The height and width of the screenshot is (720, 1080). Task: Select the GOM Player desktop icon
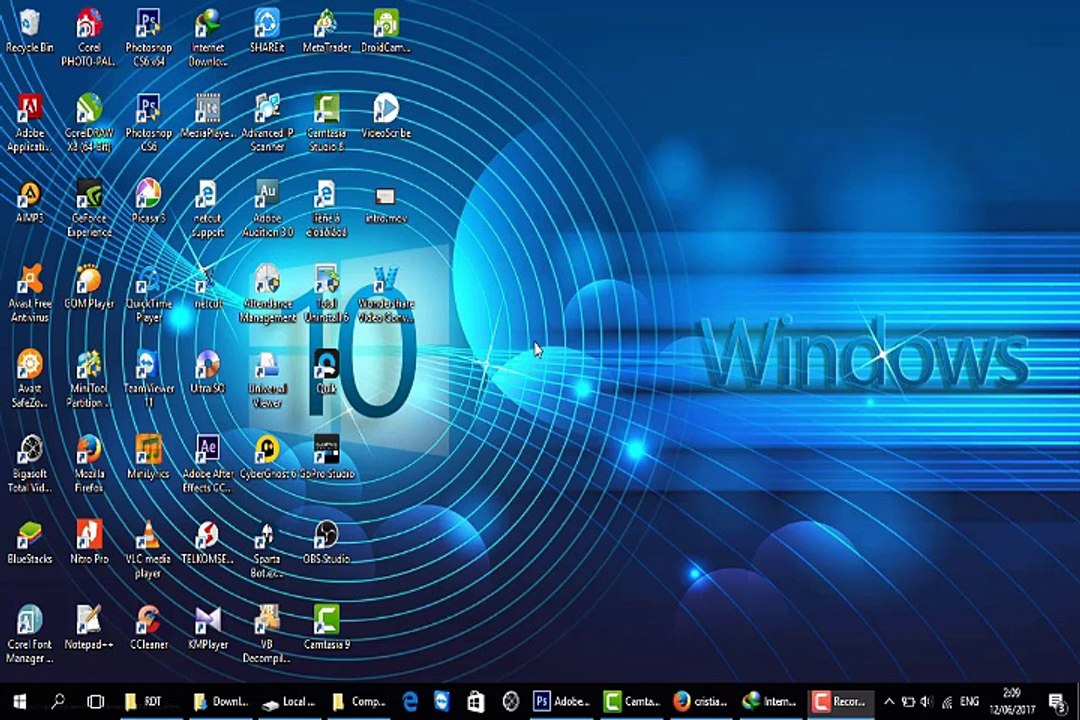89,287
